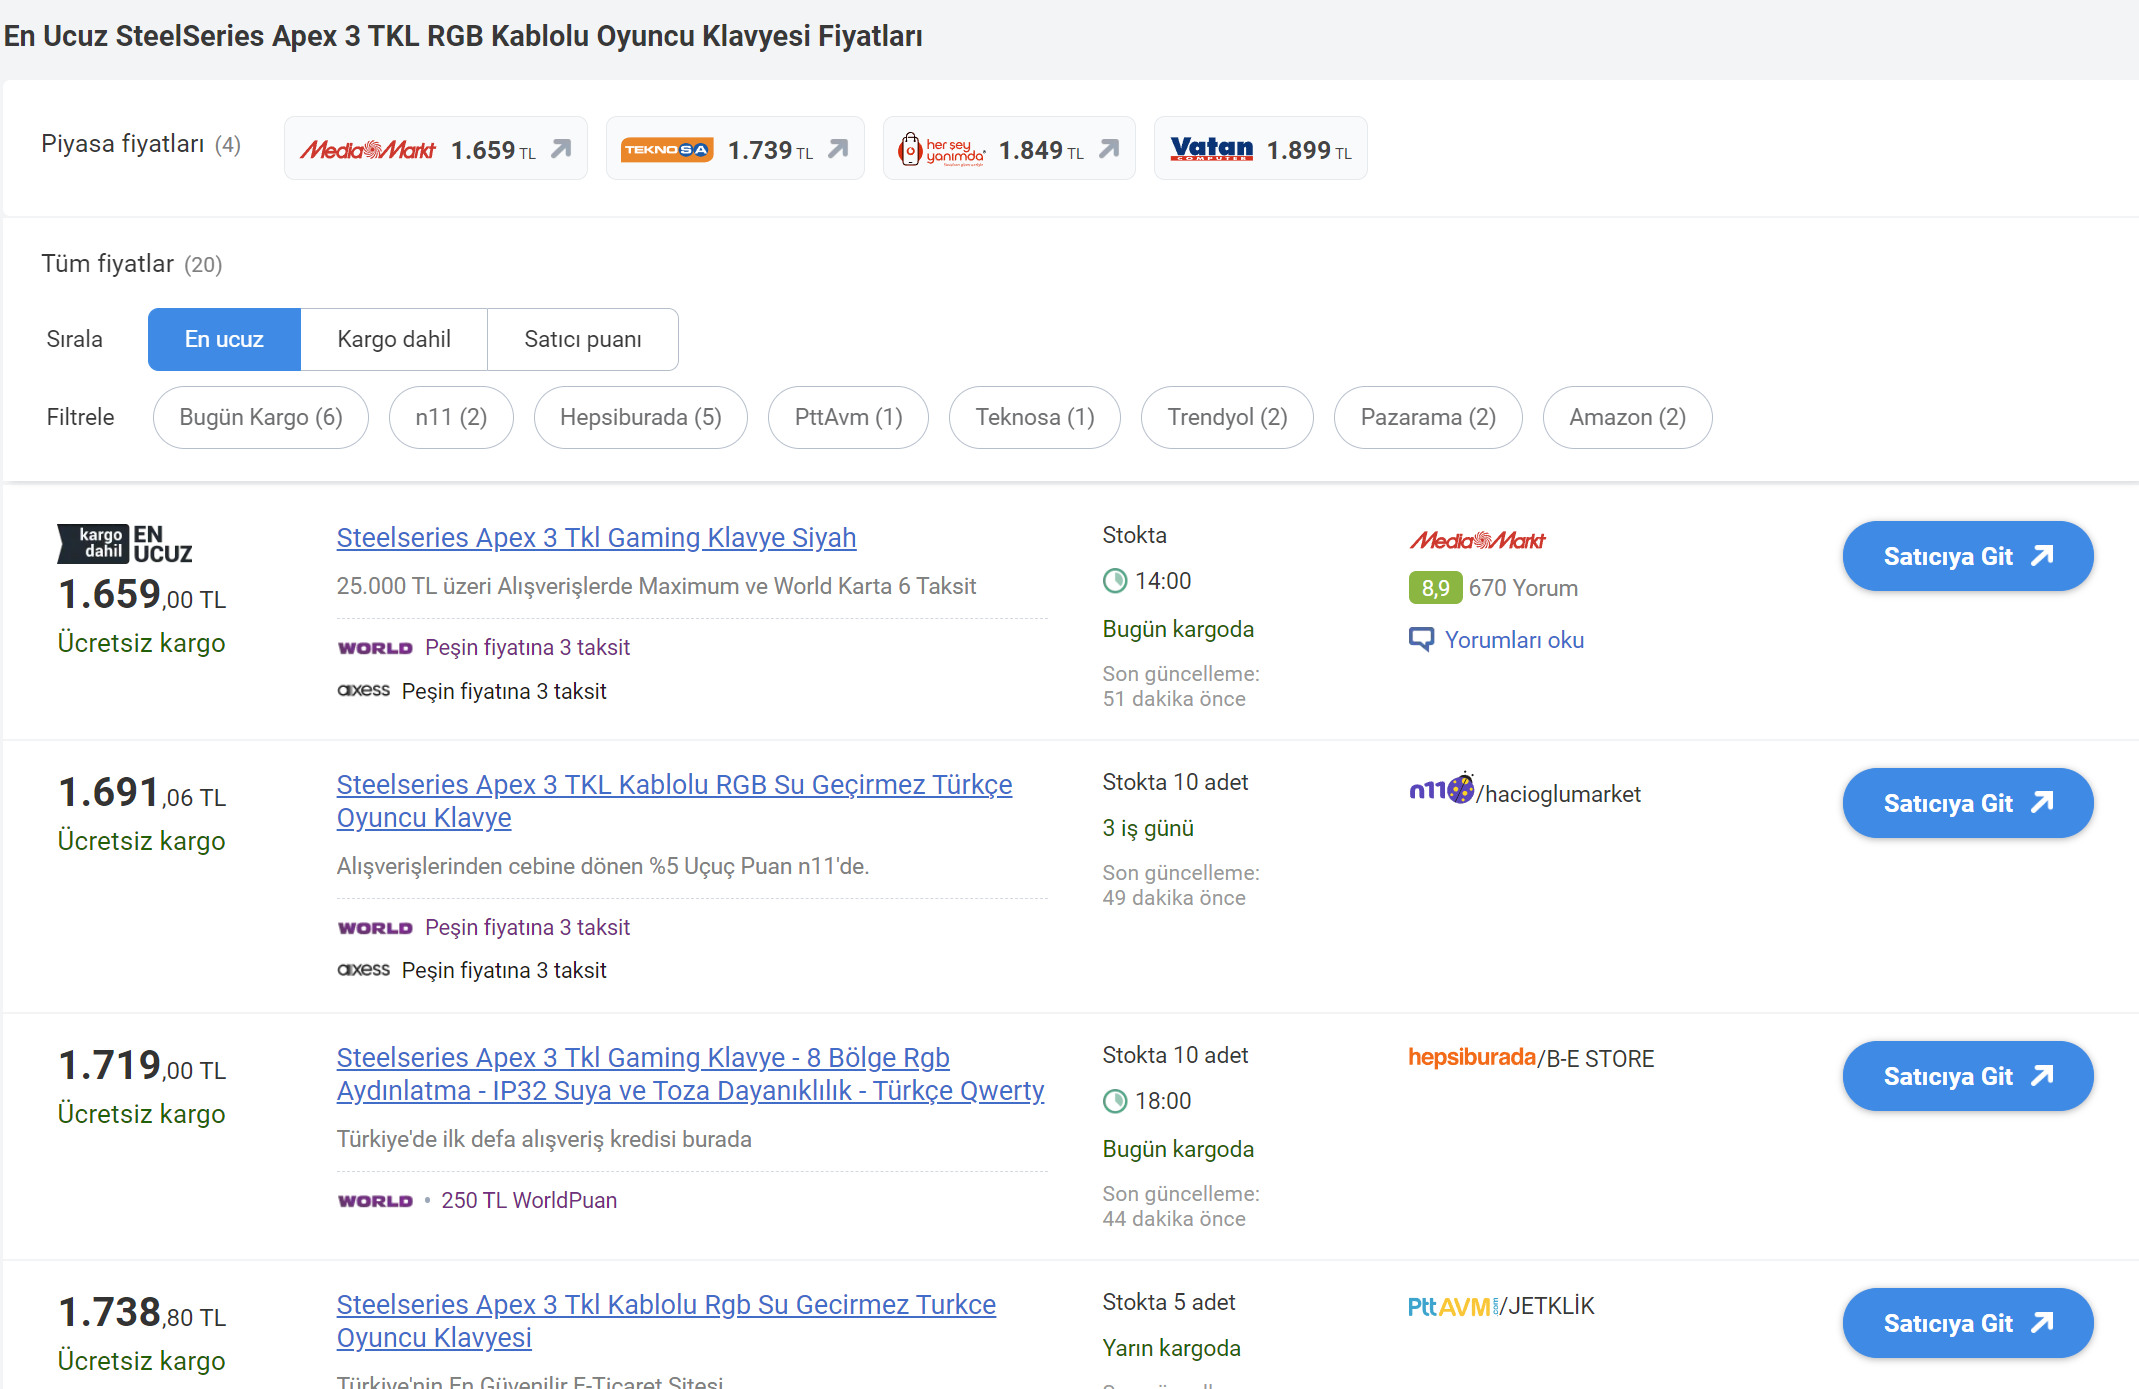Click 25.000 TL üzeri Maximum World taksit note
Viewport: 2139px width, 1389px height.
(656, 586)
